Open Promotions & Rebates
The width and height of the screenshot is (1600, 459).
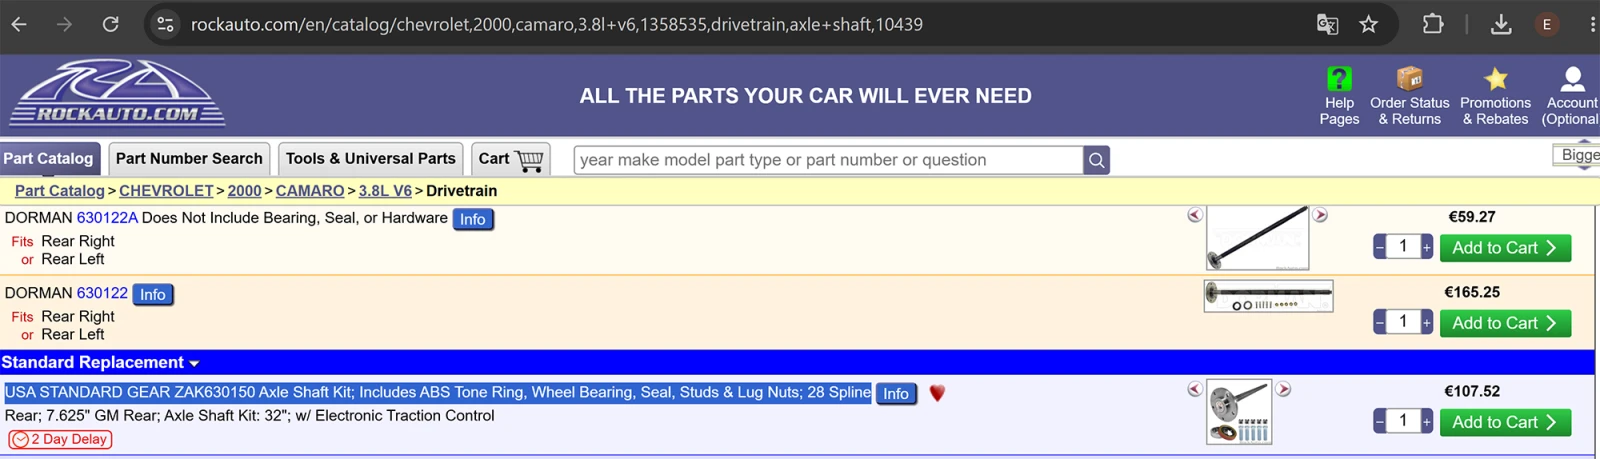pyautogui.click(x=1495, y=95)
